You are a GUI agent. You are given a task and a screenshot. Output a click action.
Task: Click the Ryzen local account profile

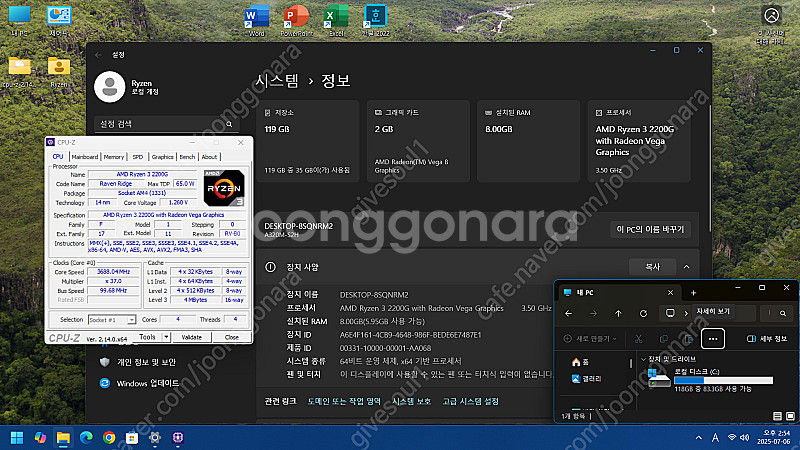pos(128,87)
